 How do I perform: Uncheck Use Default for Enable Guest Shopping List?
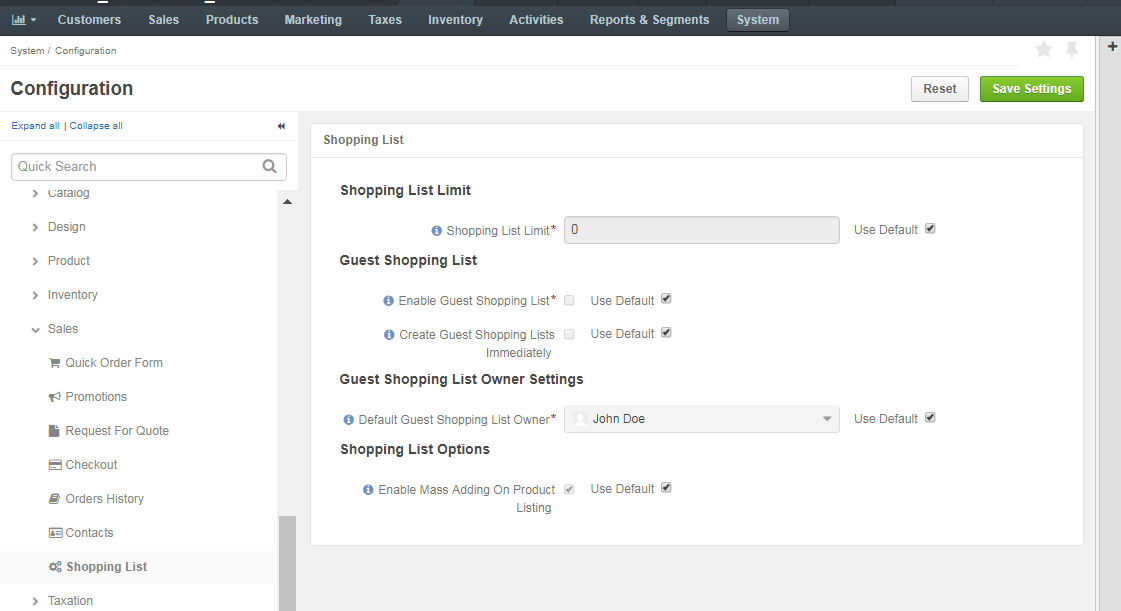[x=666, y=299]
